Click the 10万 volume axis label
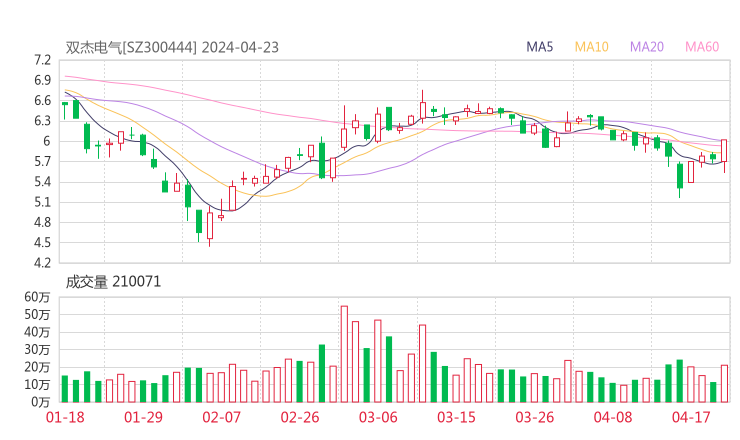 pyautogui.click(x=37, y=384)
